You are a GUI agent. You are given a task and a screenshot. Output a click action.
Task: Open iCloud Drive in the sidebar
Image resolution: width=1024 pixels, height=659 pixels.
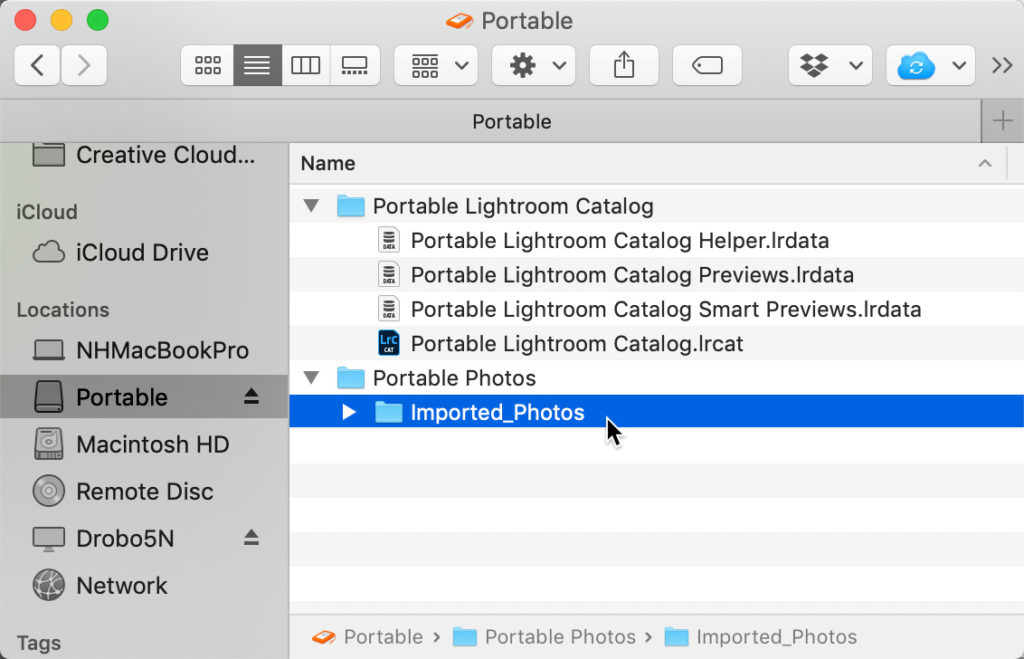144,252
